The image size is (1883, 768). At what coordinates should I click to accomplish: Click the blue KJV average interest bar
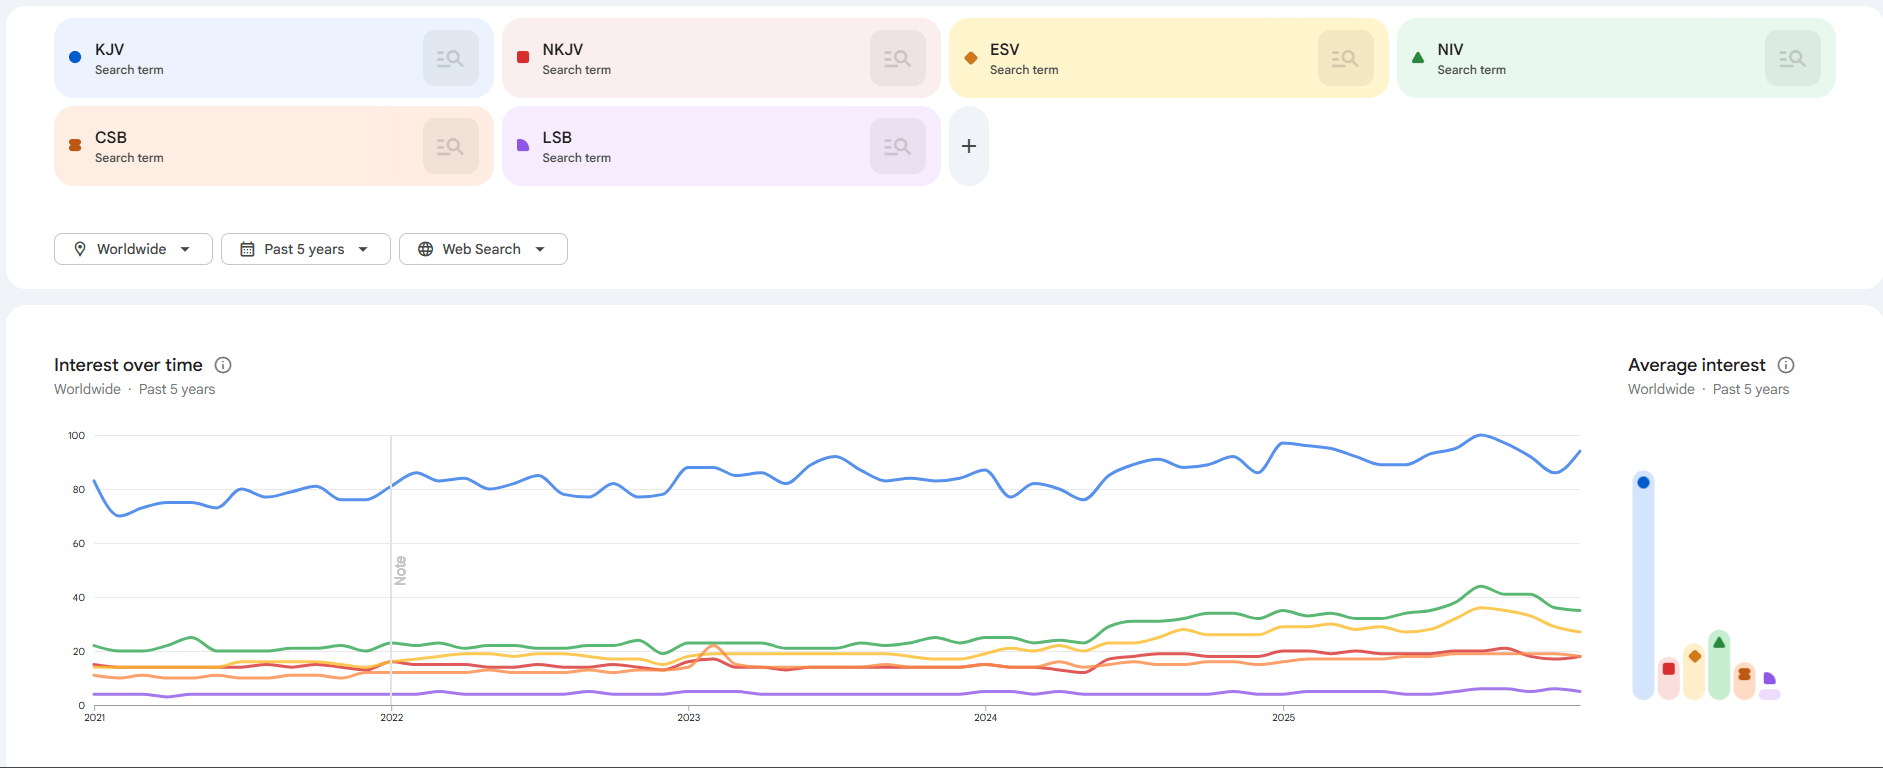click(1643, 585)
